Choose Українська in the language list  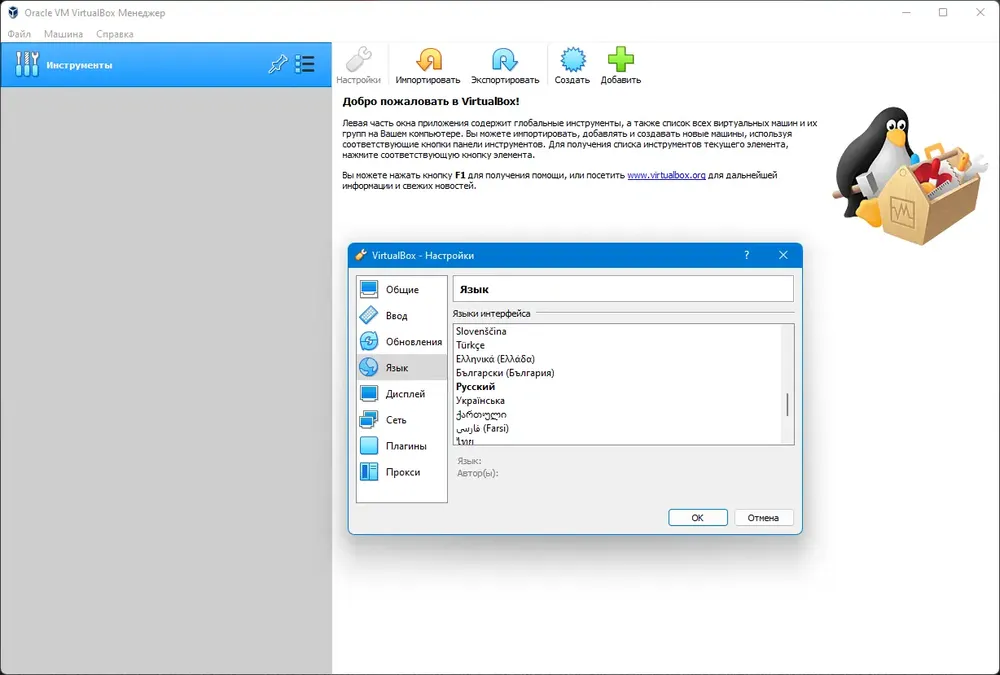coord(617,401)
